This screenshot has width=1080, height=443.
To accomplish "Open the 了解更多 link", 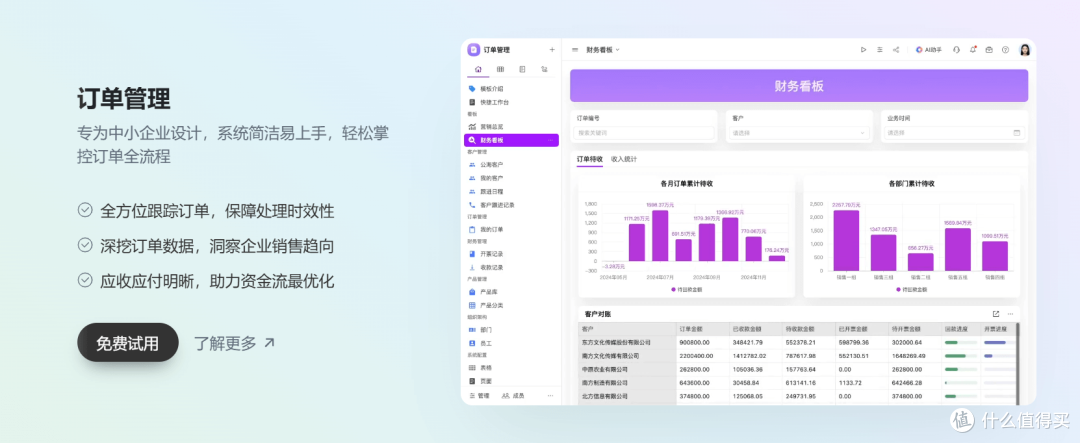I will (234, 342).
